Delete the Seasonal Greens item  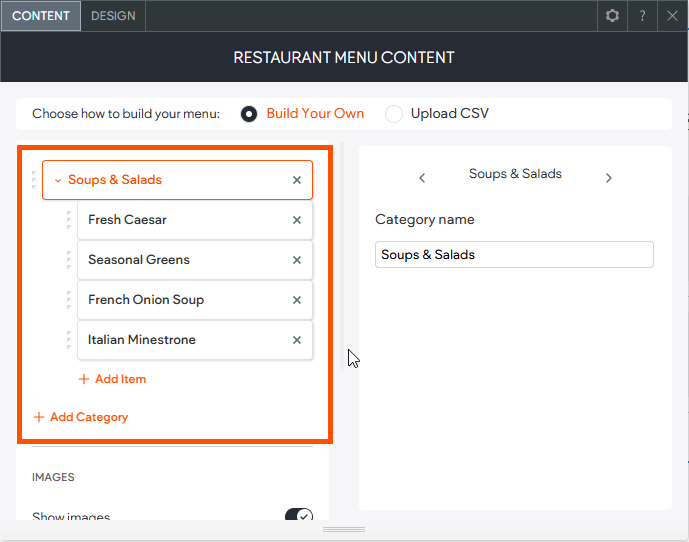296,261
